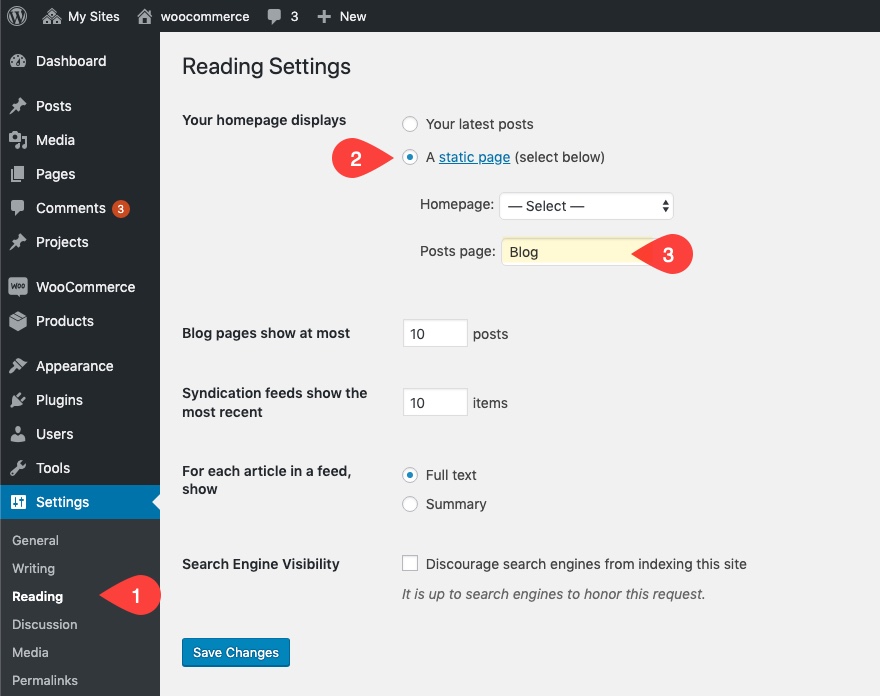Open the comments bubble icon in admin bar
Image resolution: width=880 pixels, height=696 pixels.
pos(274,17)
